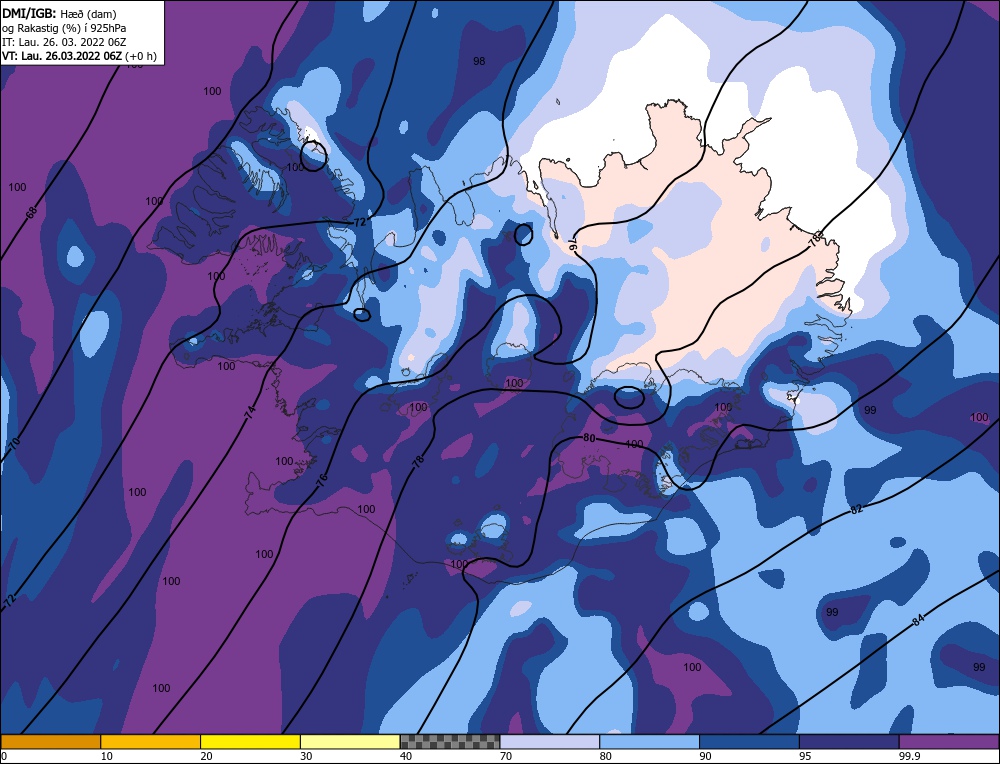Click the purple legend swatch above 99.9
The image size is (1000, 764).
point(949,742)
